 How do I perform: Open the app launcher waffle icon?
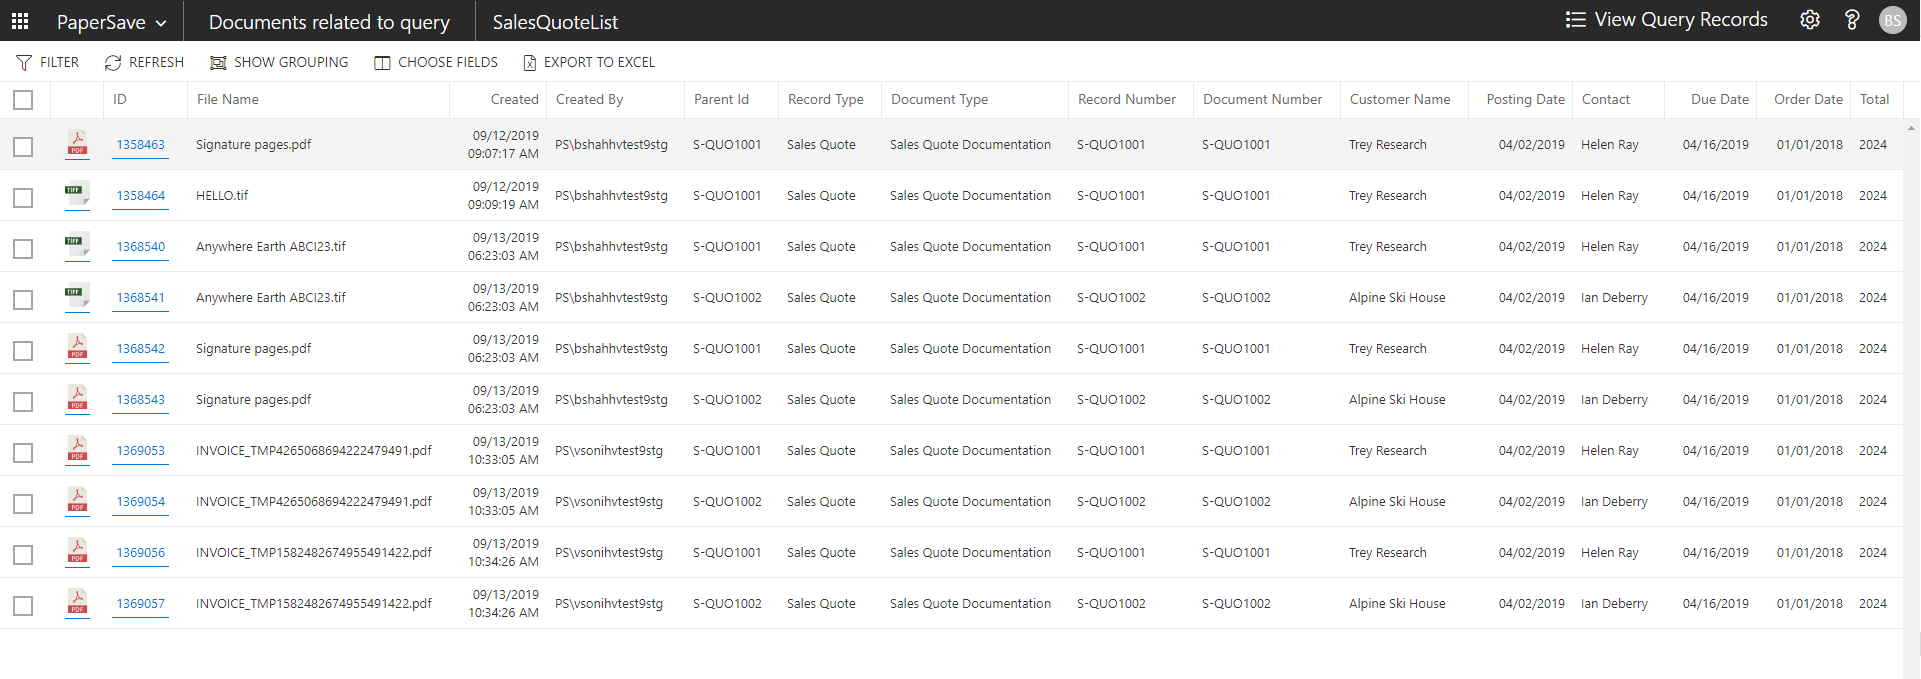(20, 21)
